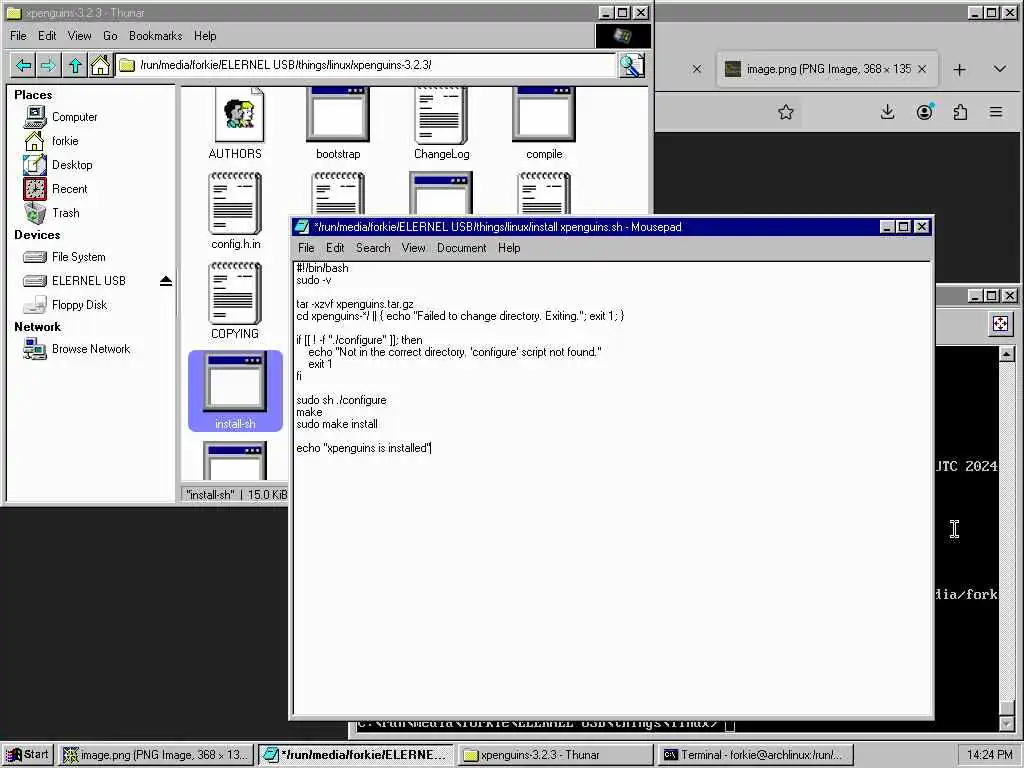Open Mousepad Document menu

(462, 248)
